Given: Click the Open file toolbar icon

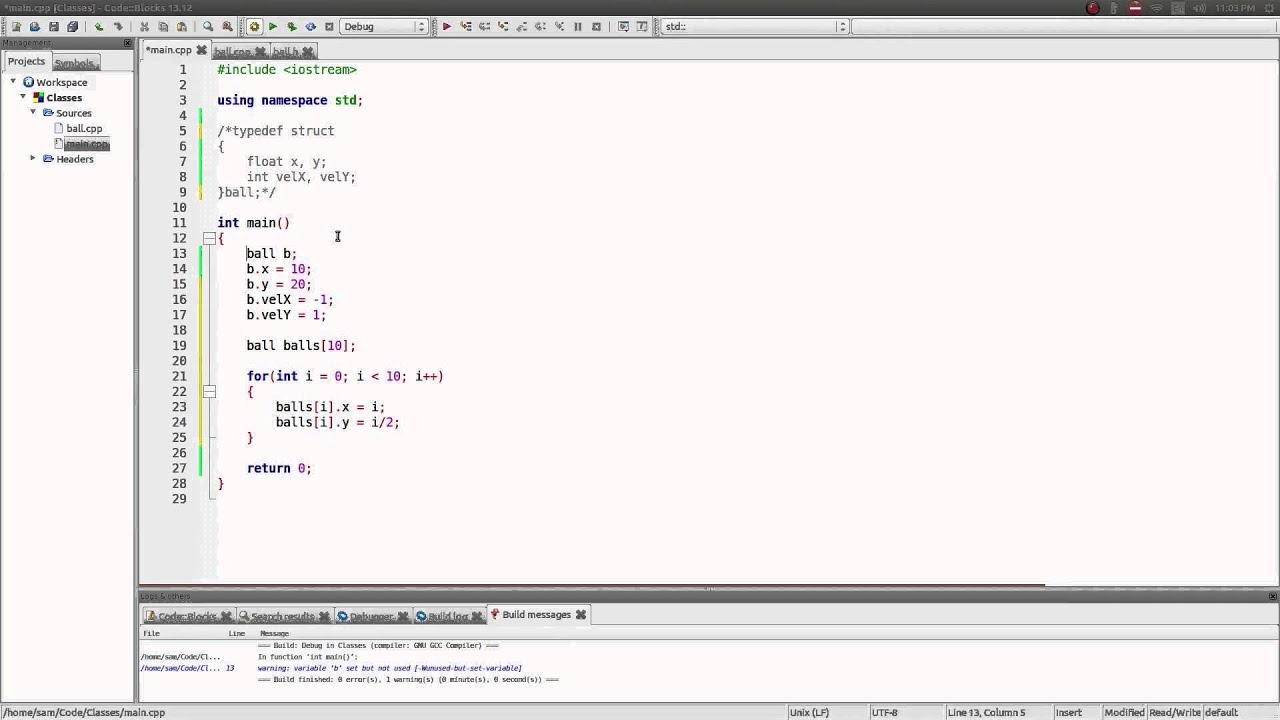Looking at the screenshot, I should pyautogui.click(x=34, y=27).
